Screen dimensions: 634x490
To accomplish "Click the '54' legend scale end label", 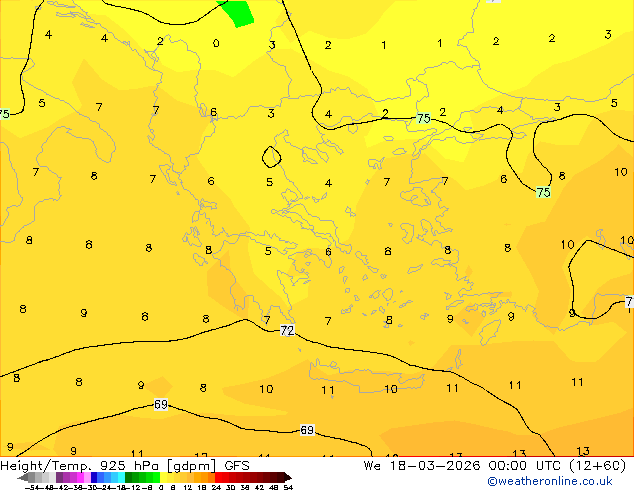I will point(288,487).
